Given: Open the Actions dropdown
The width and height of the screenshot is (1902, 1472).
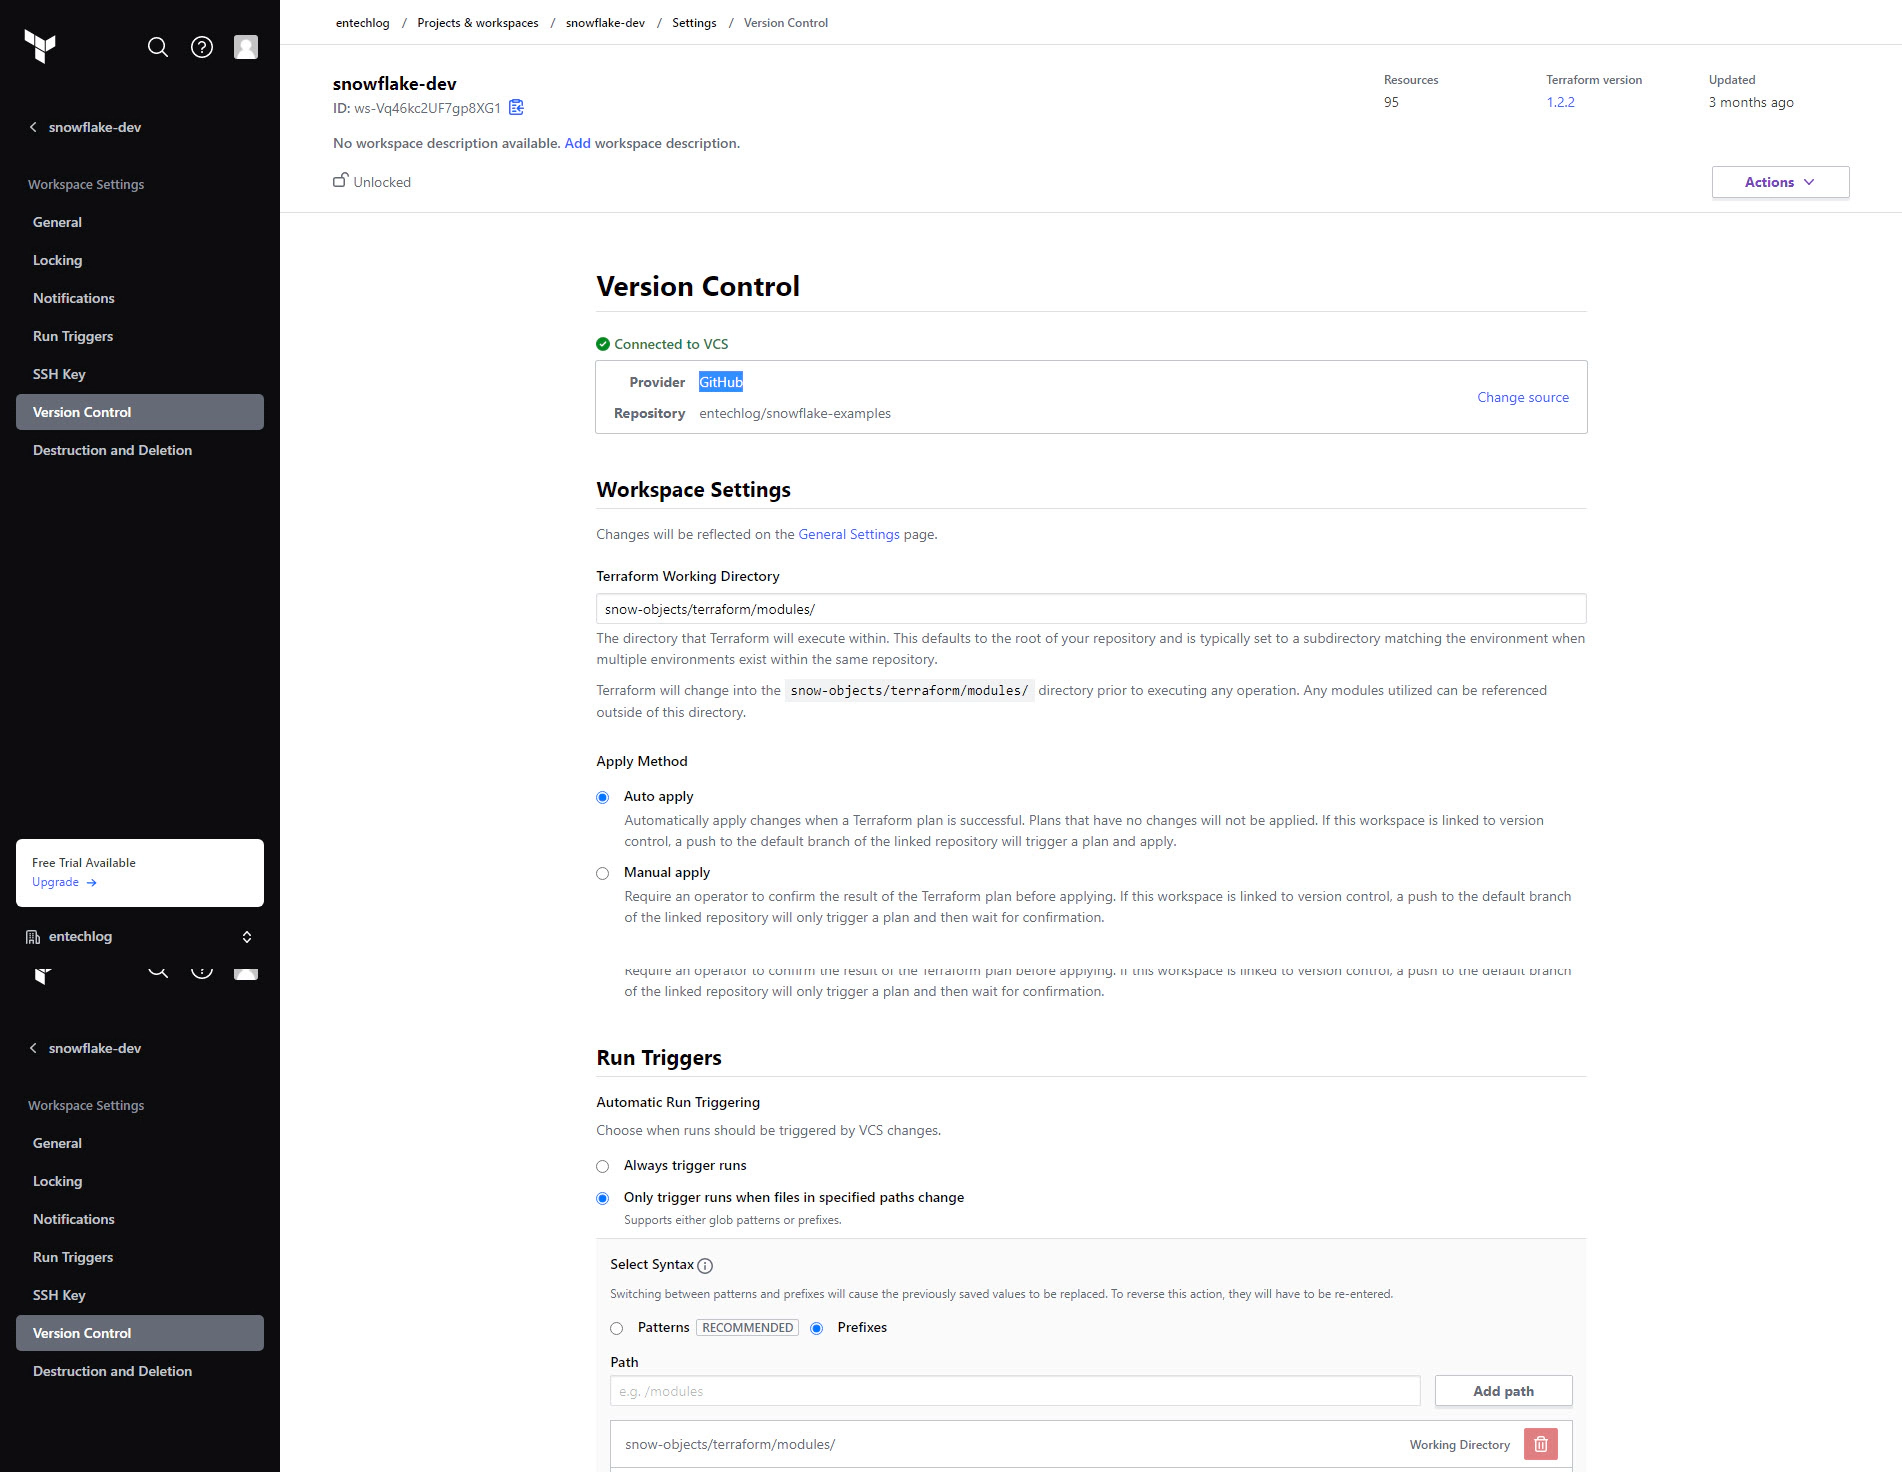Looking at the screenshot, I should click(x=1780, y=182).
